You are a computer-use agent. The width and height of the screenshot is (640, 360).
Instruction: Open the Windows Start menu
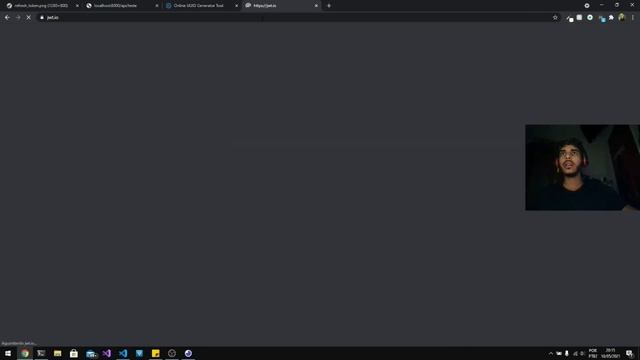(x=8, y=353)
